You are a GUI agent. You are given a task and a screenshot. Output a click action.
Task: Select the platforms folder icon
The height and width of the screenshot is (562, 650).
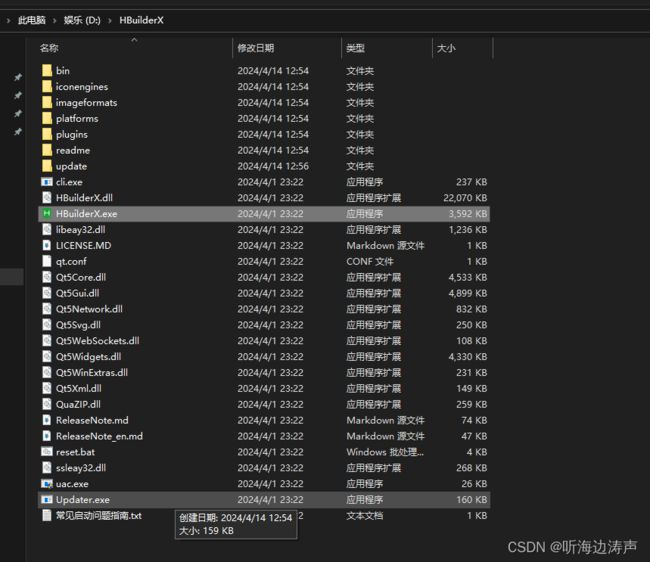pyautogui.click(x=47, y=118)
